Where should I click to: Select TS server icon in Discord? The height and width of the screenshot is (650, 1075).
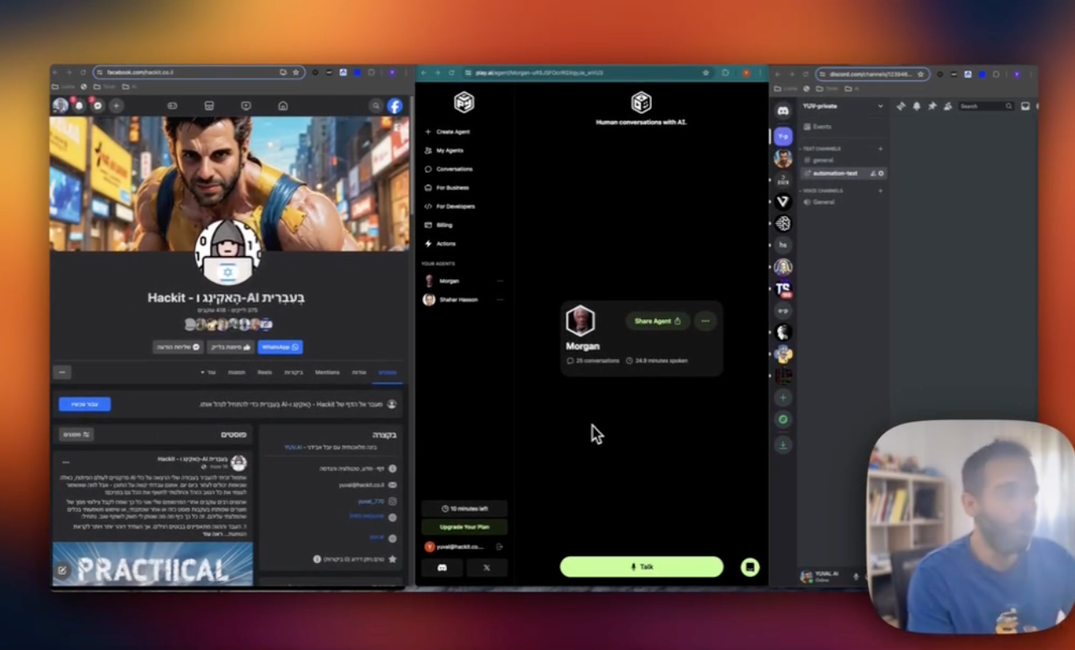click(x=783, y=289)
